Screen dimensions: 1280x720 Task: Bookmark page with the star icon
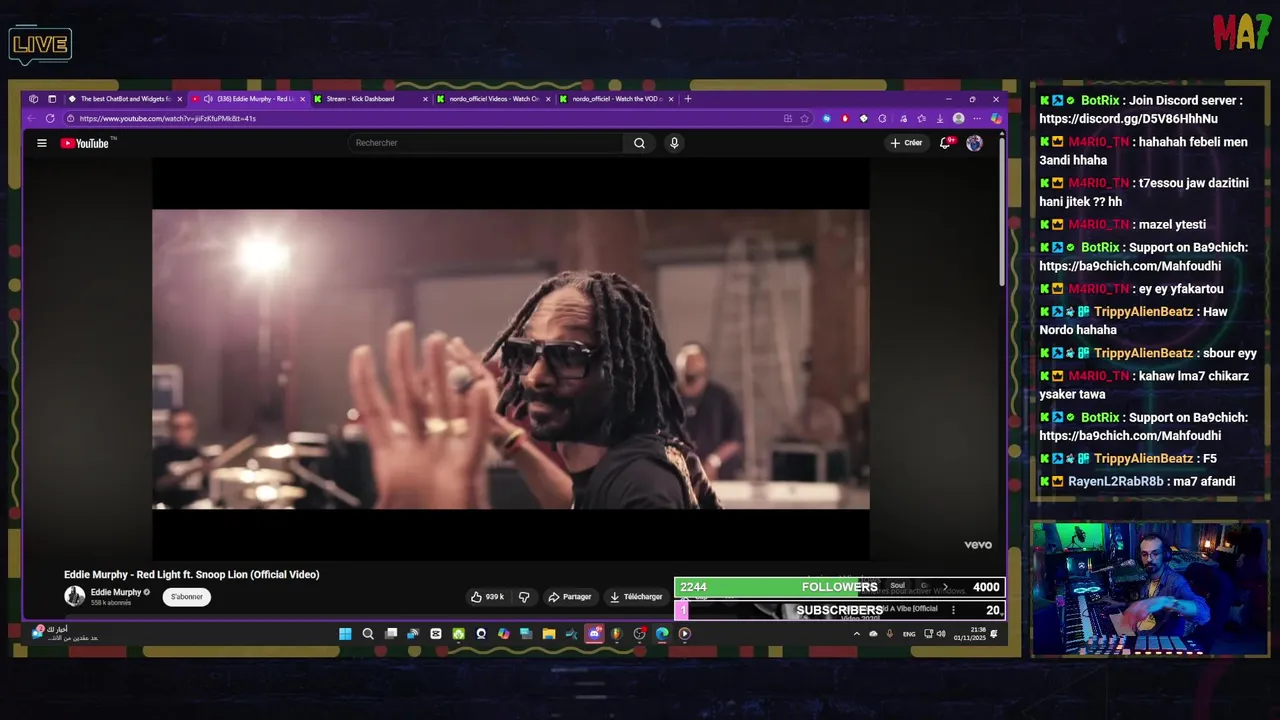(x=804, y=118)
